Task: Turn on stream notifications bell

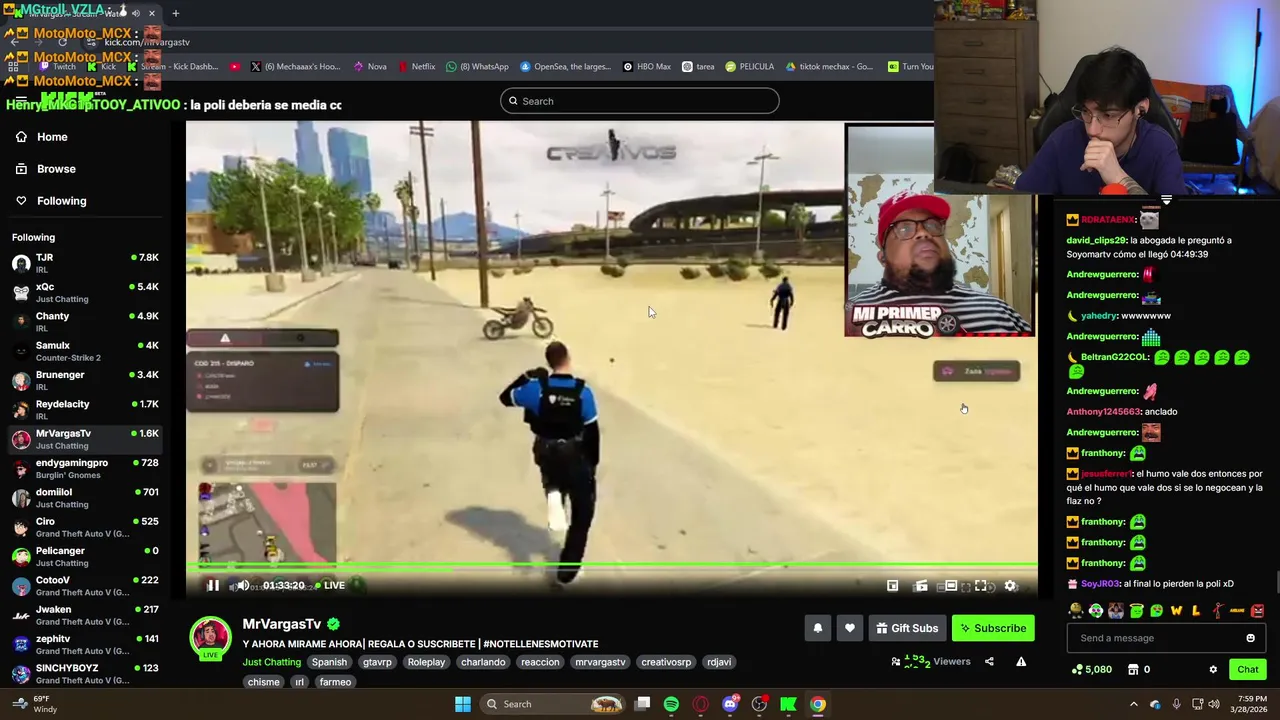Action: coord(817,628)
